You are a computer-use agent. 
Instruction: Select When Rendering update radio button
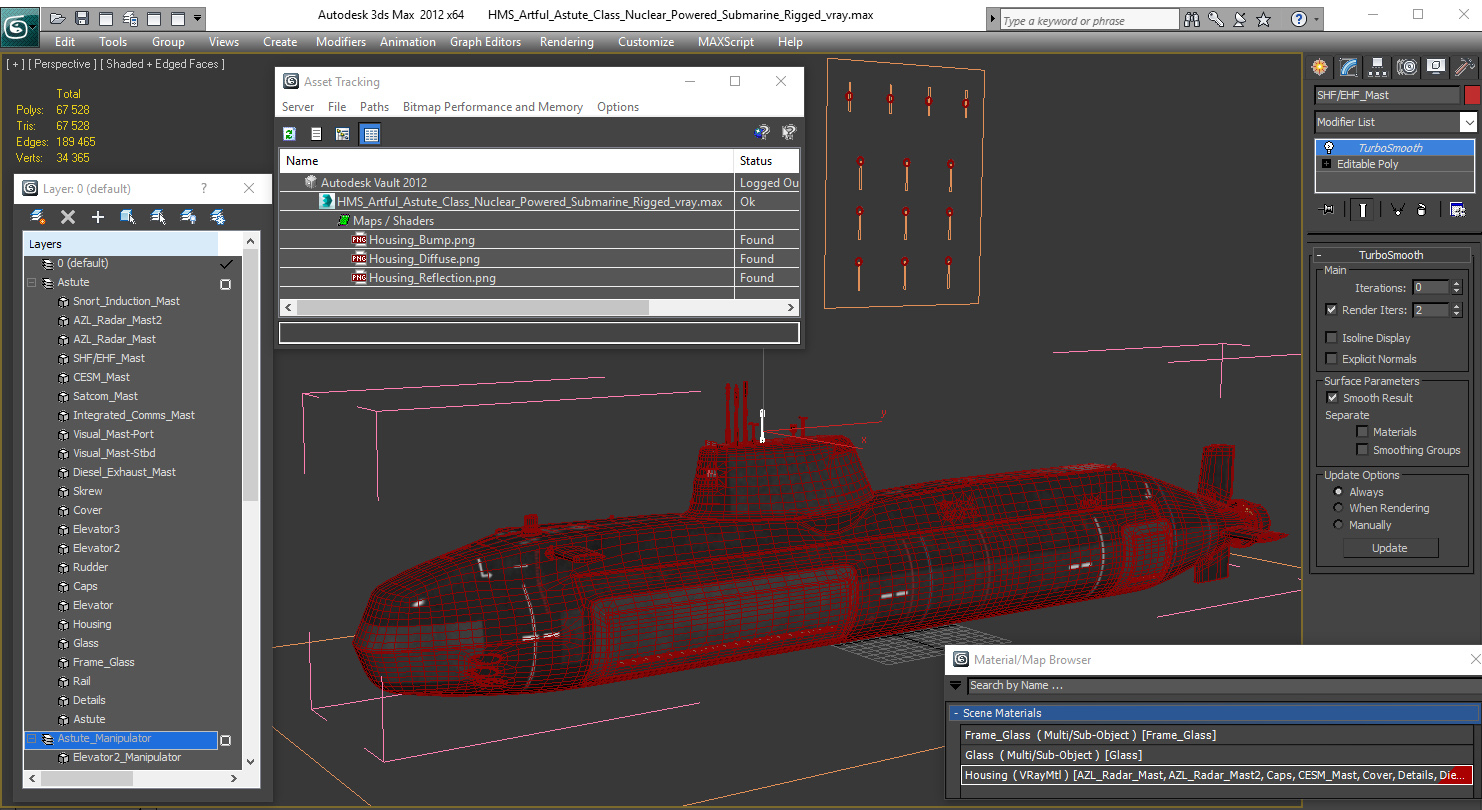tap(1339, 508)
